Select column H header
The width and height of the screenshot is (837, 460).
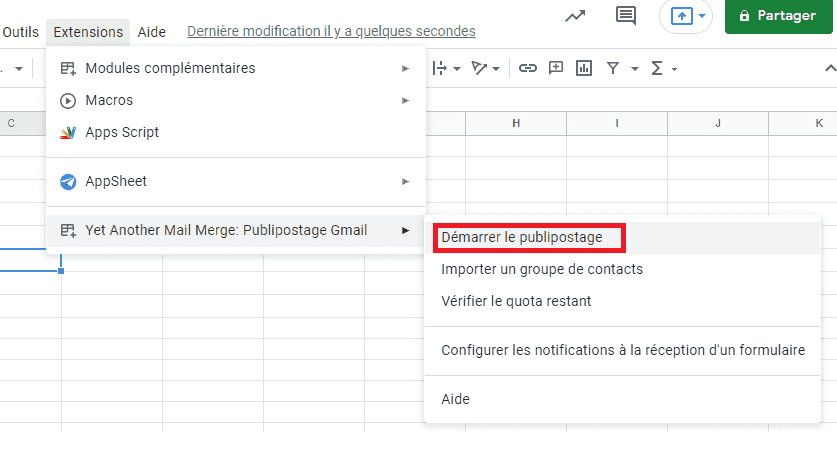pyautogui.click(x=516, y=123)
